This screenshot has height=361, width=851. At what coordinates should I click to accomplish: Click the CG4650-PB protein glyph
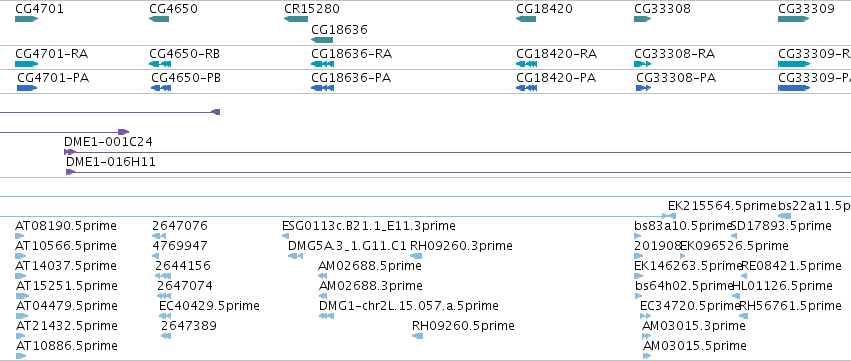tap(161, 88)
